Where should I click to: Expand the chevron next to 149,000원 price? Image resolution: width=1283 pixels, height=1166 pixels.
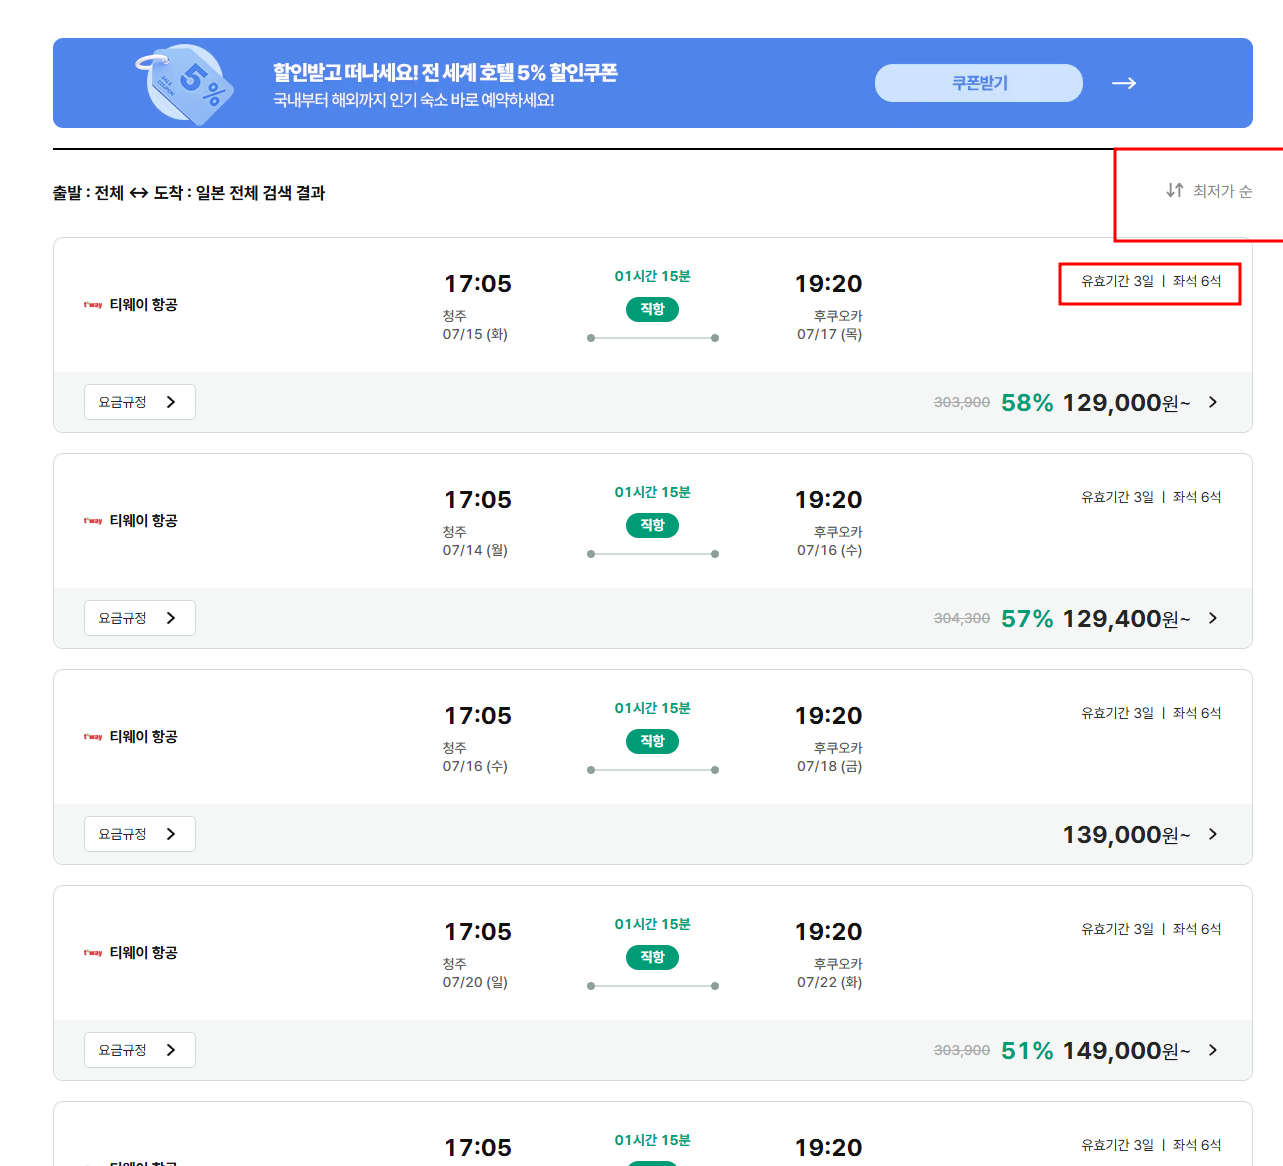coord(1213,1050)
